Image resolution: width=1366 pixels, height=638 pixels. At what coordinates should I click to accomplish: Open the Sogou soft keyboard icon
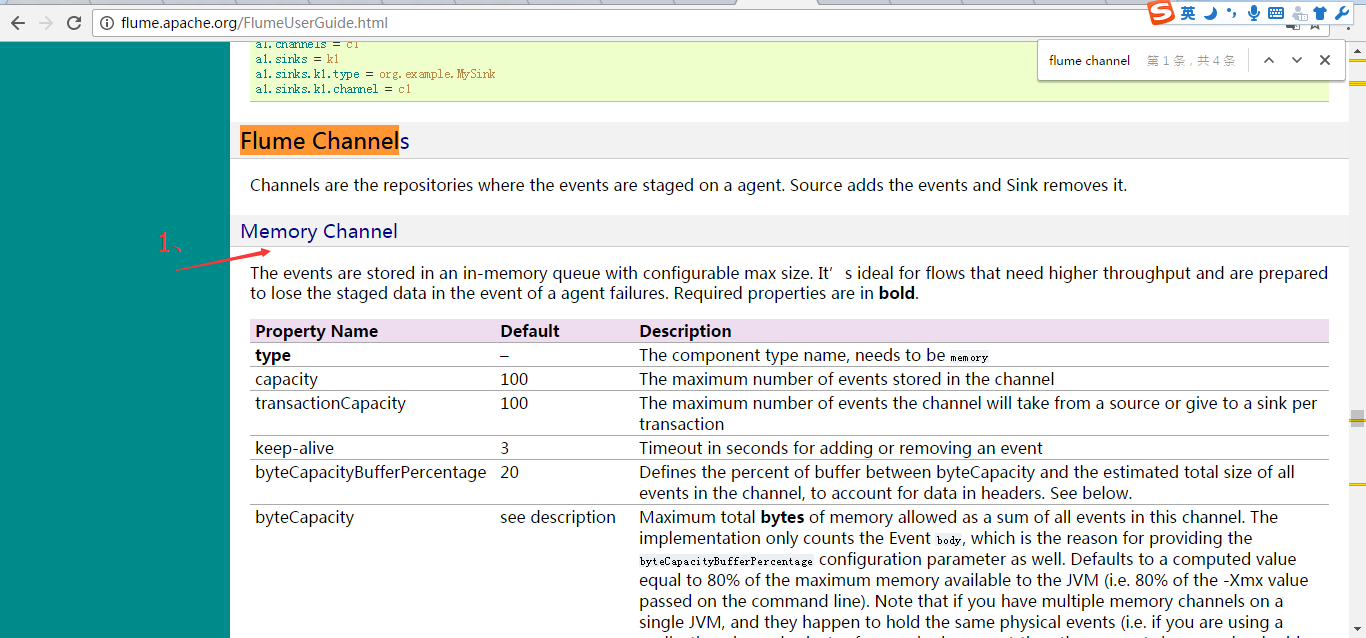(1276, 13)
